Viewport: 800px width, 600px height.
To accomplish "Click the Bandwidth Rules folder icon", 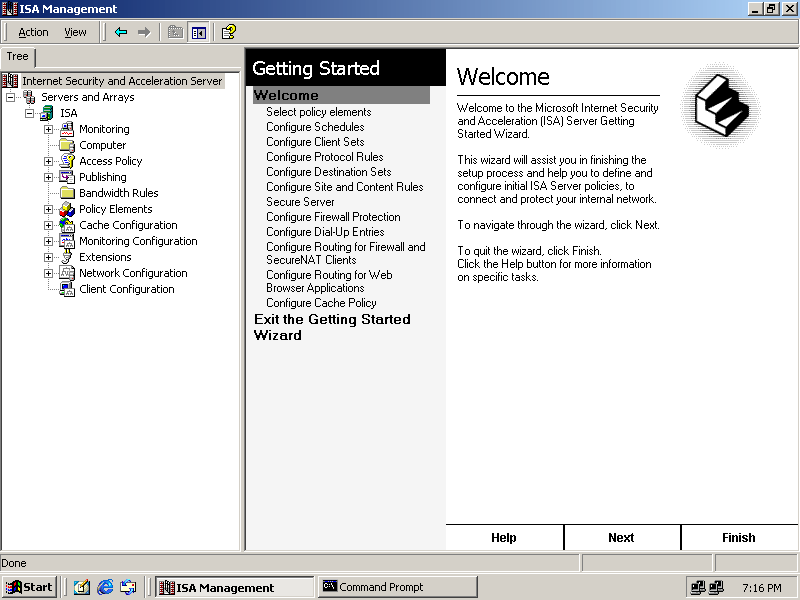I will click(x=67, y=193).
